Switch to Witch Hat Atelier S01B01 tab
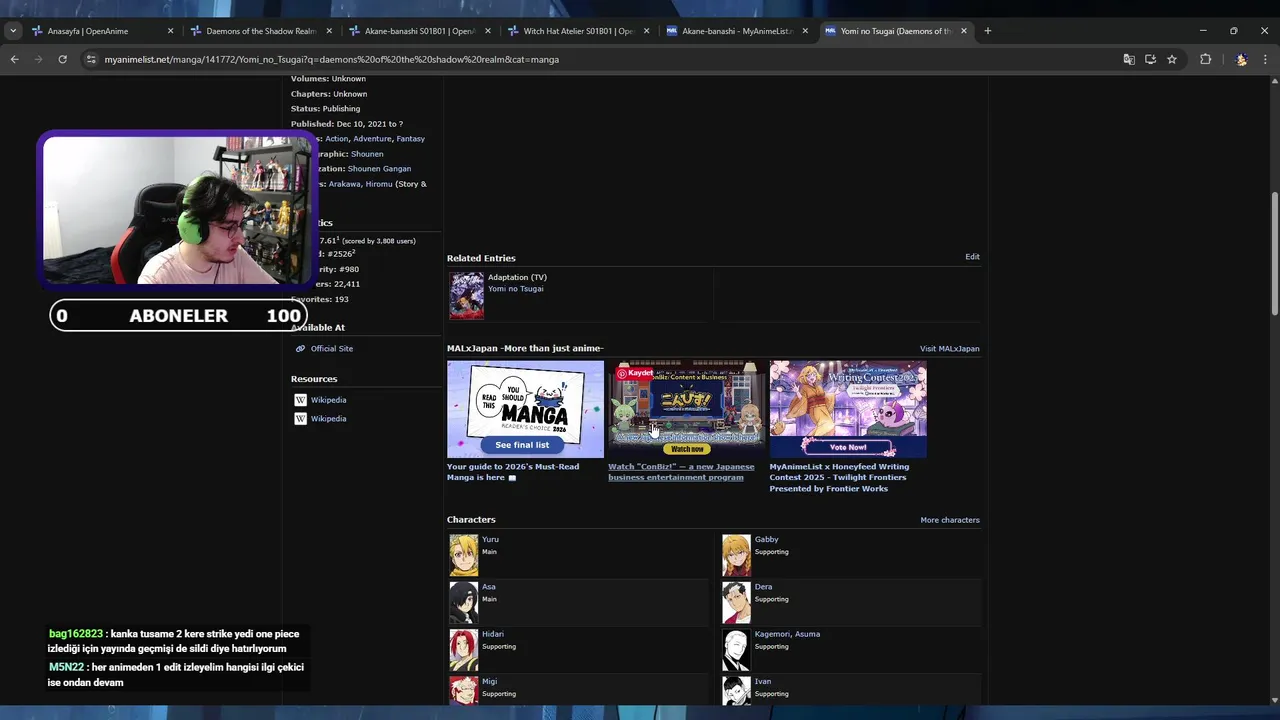1280x720 pixels. 578,31
